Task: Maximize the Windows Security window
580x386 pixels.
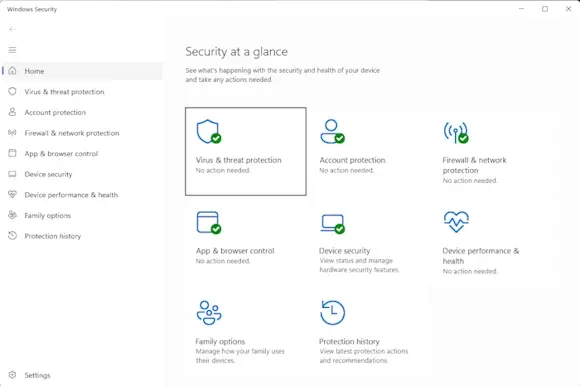Action: click(x=545, y=9)
